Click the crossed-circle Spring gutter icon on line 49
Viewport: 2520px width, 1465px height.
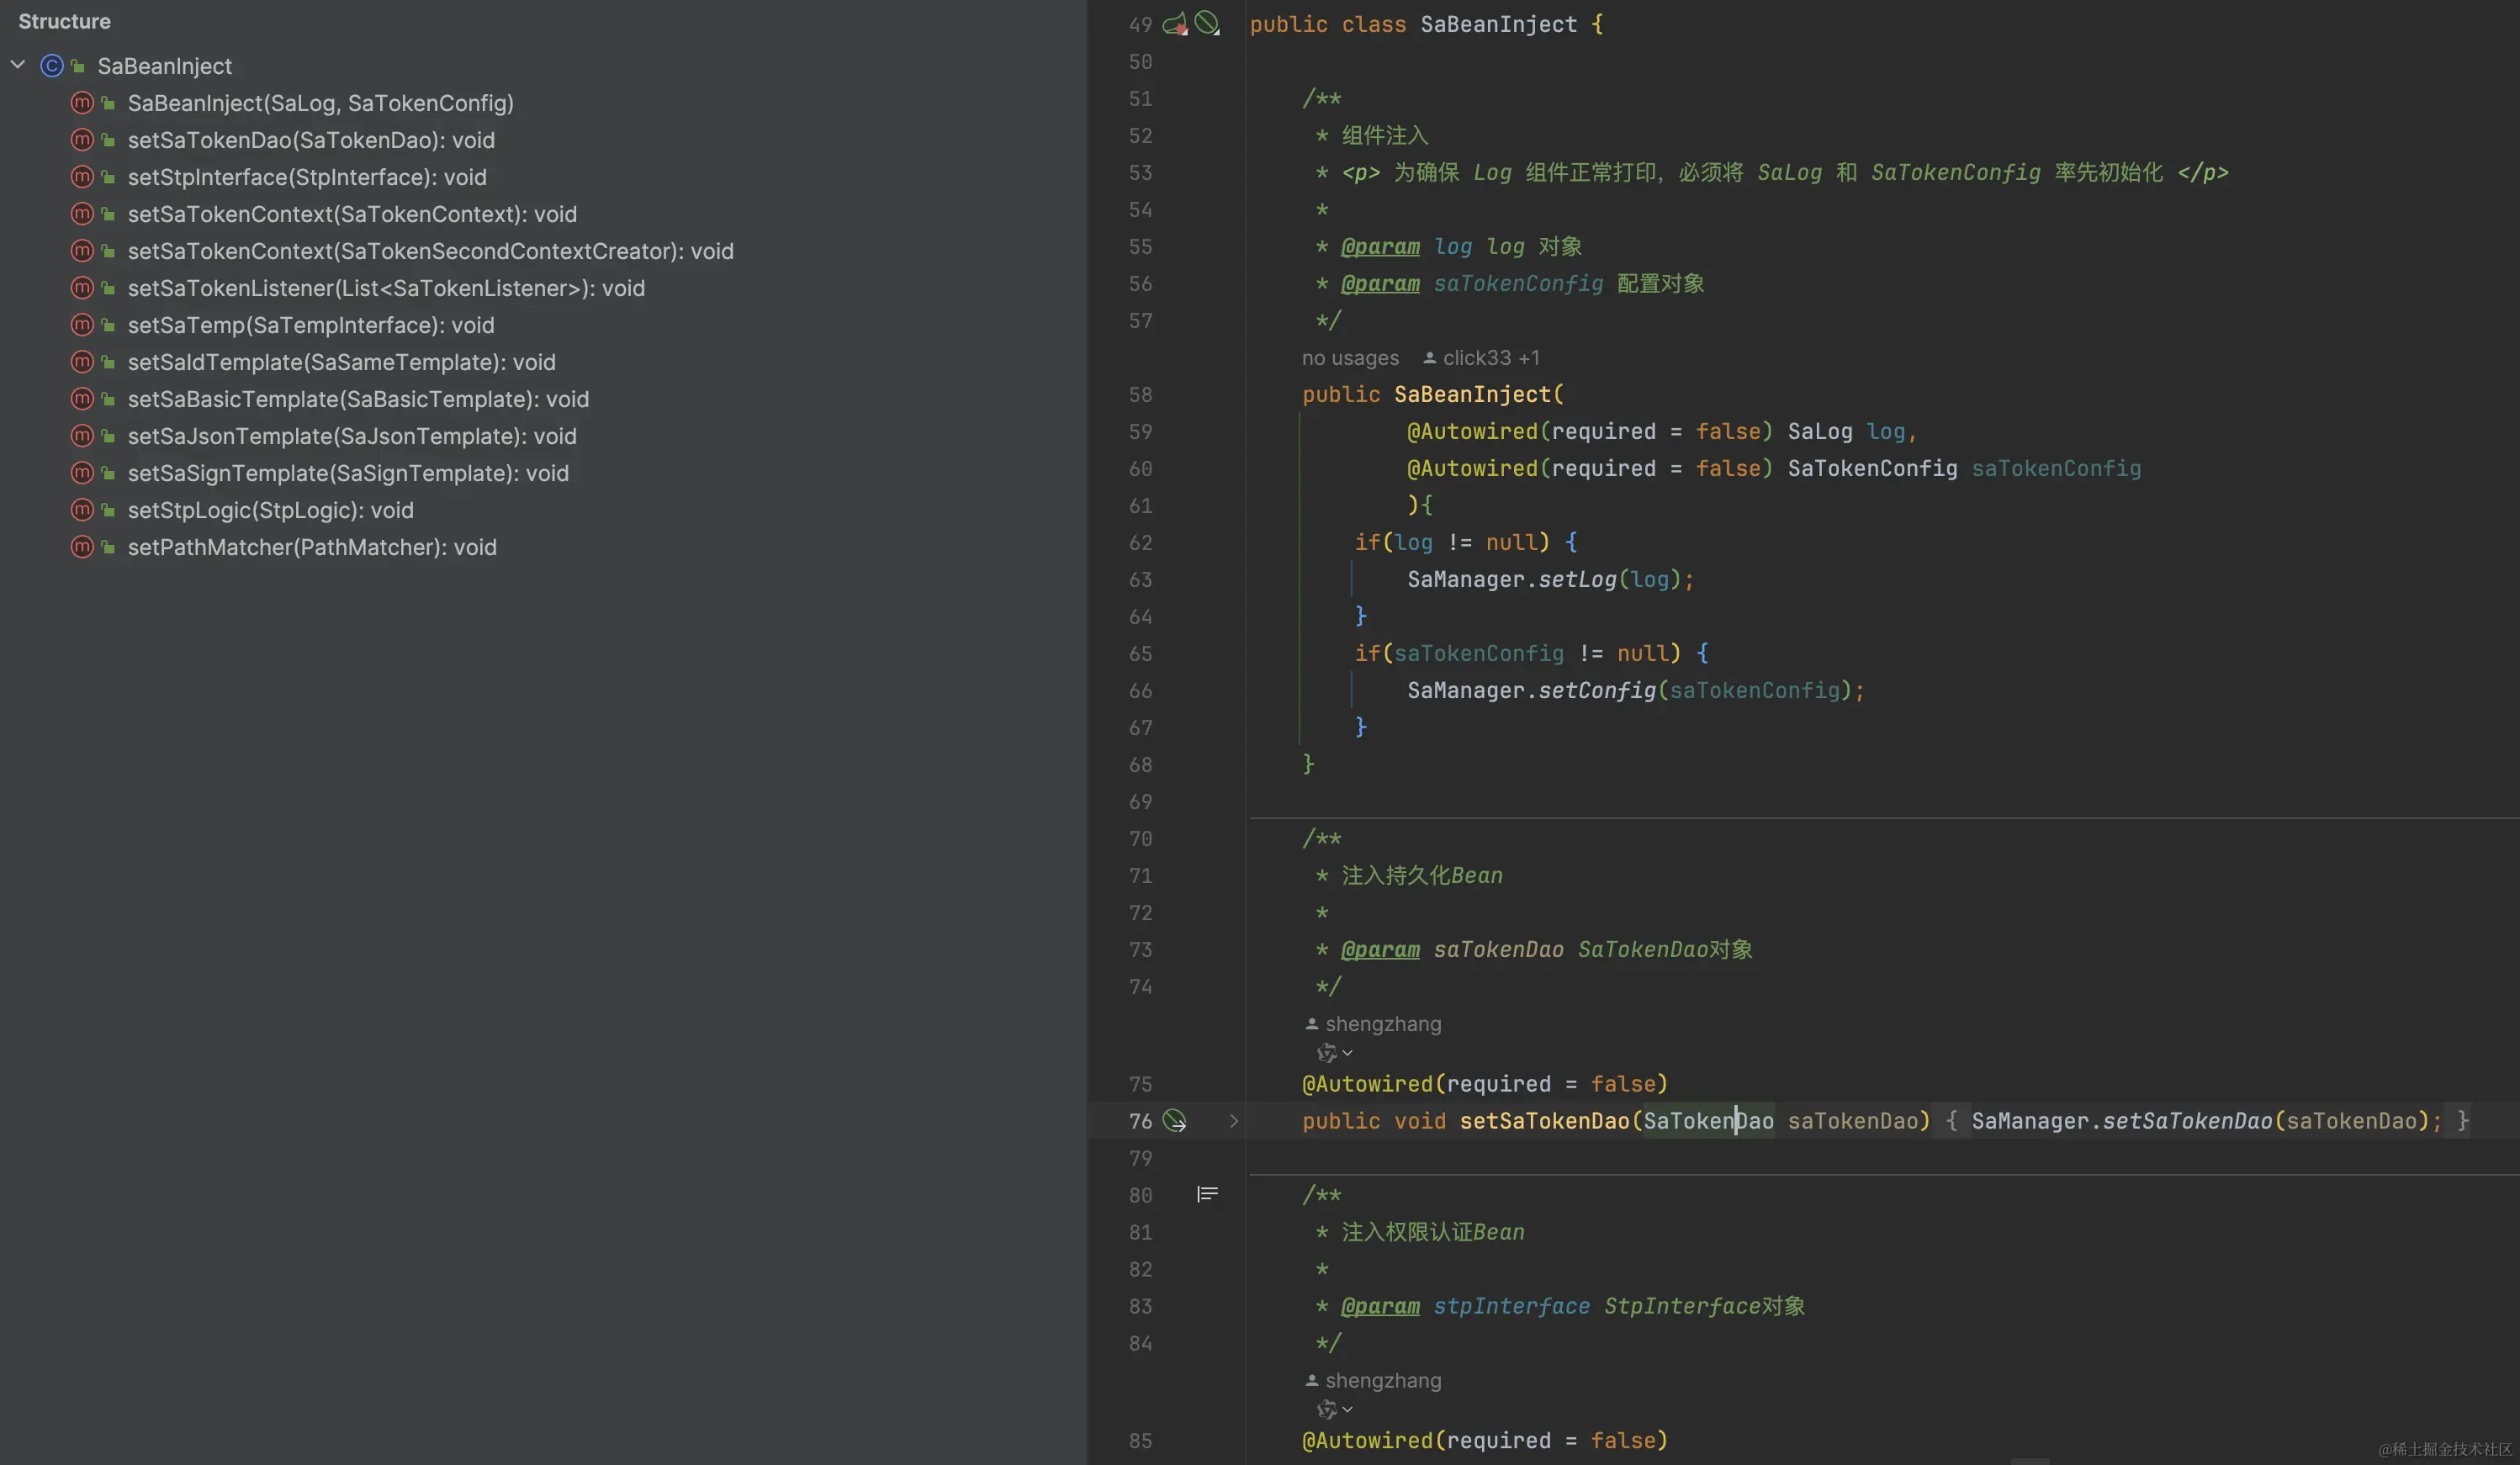tap(1207, 22)
